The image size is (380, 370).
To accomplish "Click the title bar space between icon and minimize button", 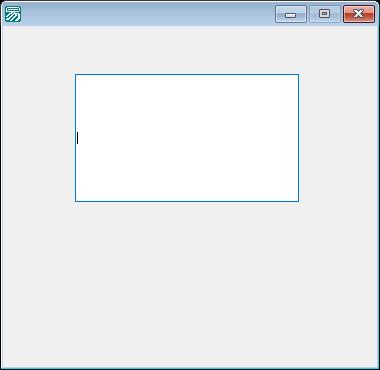I will [x=148, y=14].
